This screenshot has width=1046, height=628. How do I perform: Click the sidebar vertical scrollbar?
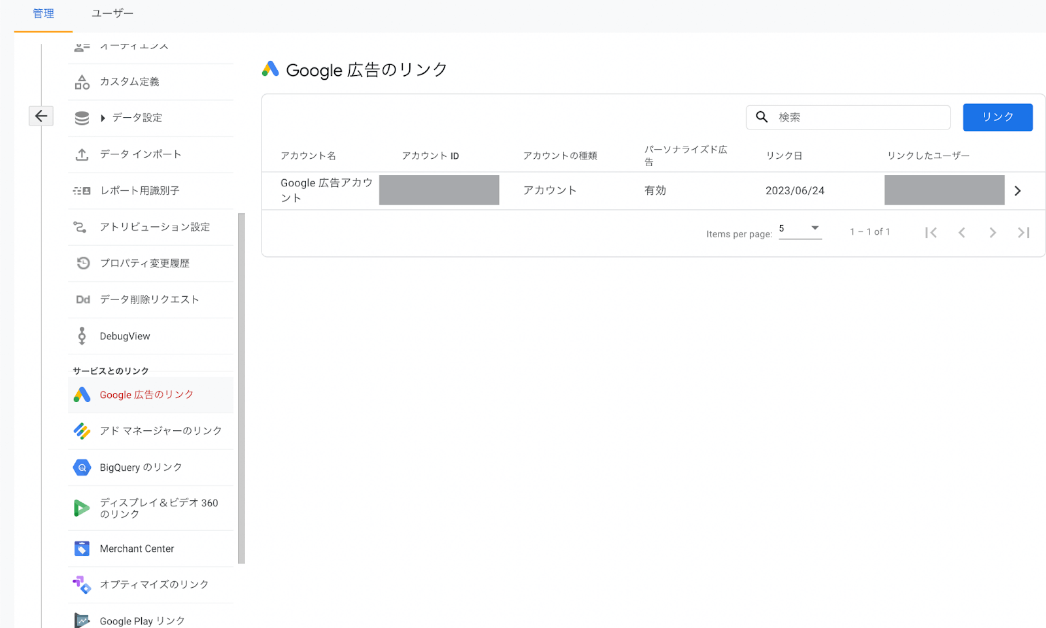(241, 388)
